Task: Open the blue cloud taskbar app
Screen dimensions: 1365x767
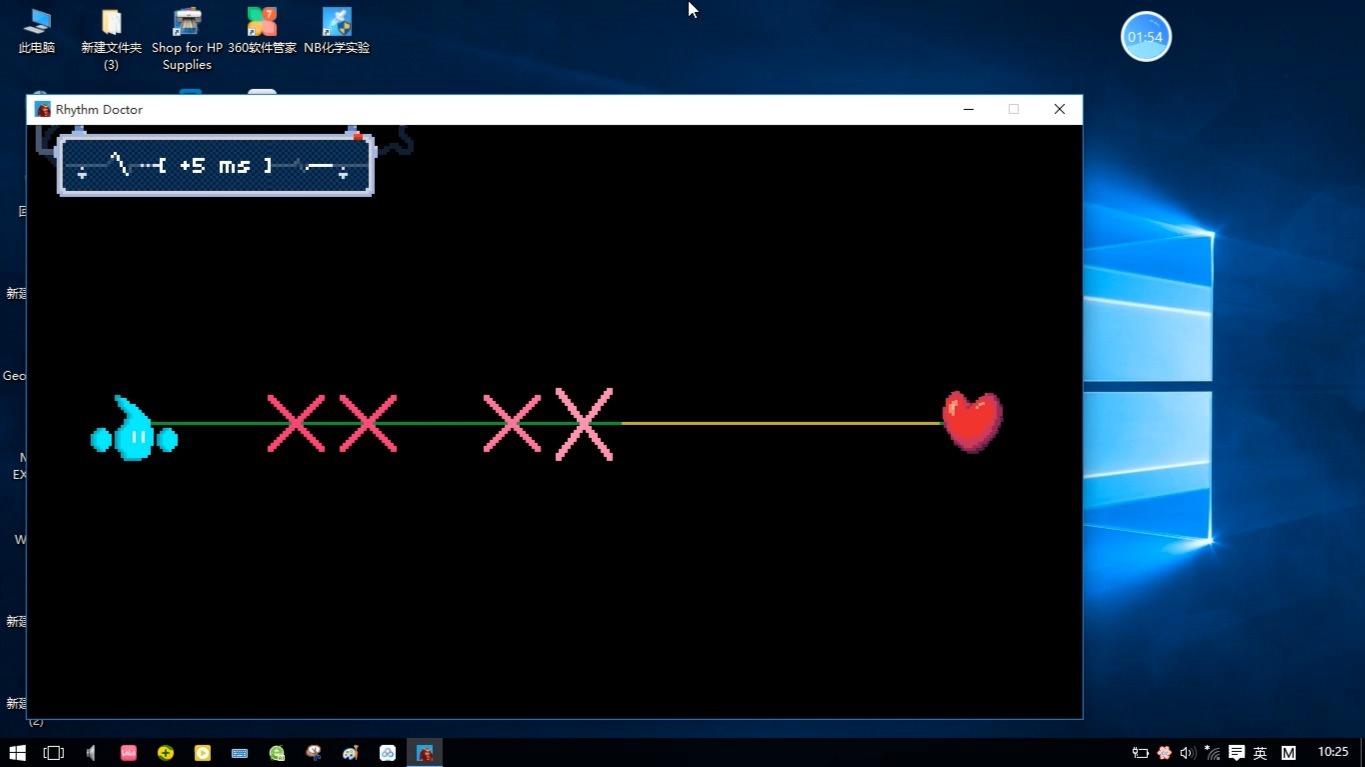Action: 388,753
